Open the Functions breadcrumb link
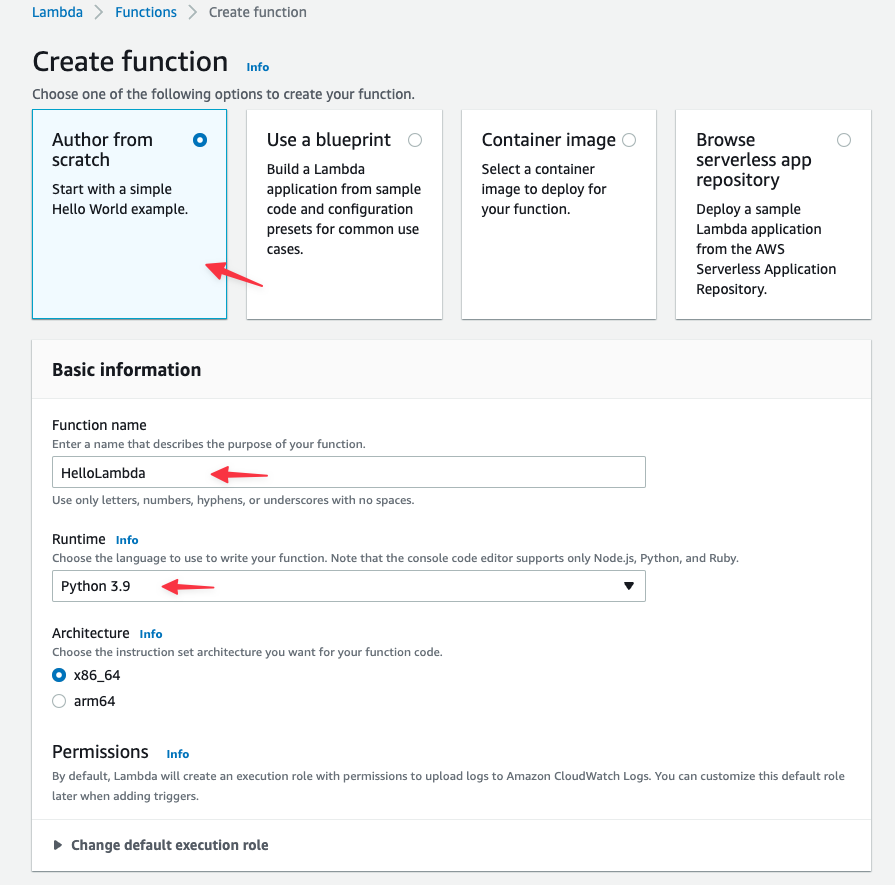 [146, 12]
